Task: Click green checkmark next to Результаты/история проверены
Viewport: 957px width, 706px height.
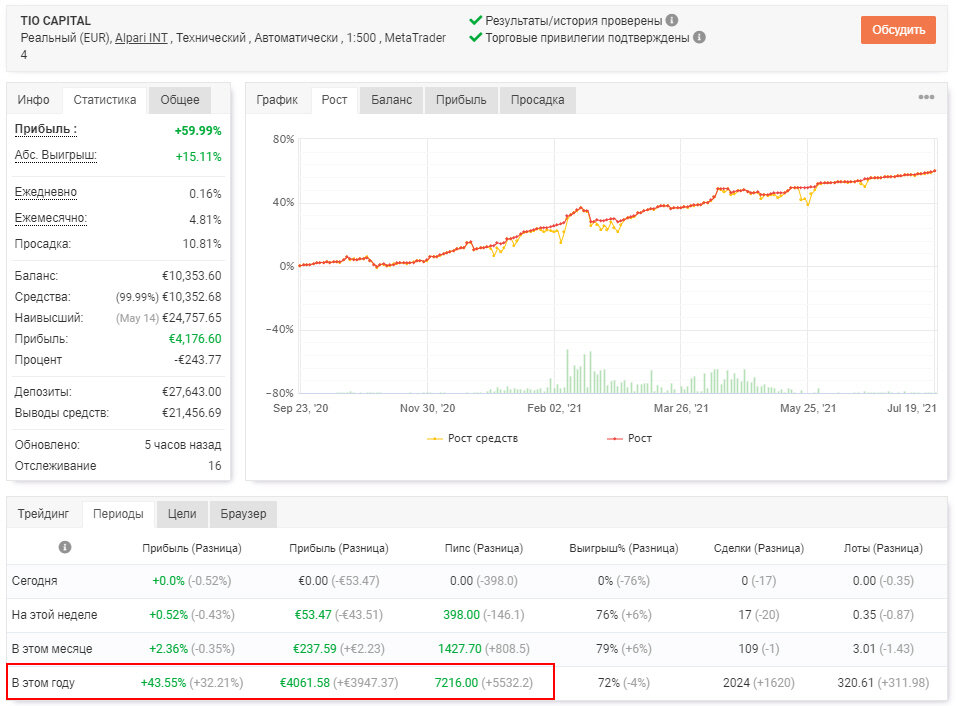Action: pos(475,20)
